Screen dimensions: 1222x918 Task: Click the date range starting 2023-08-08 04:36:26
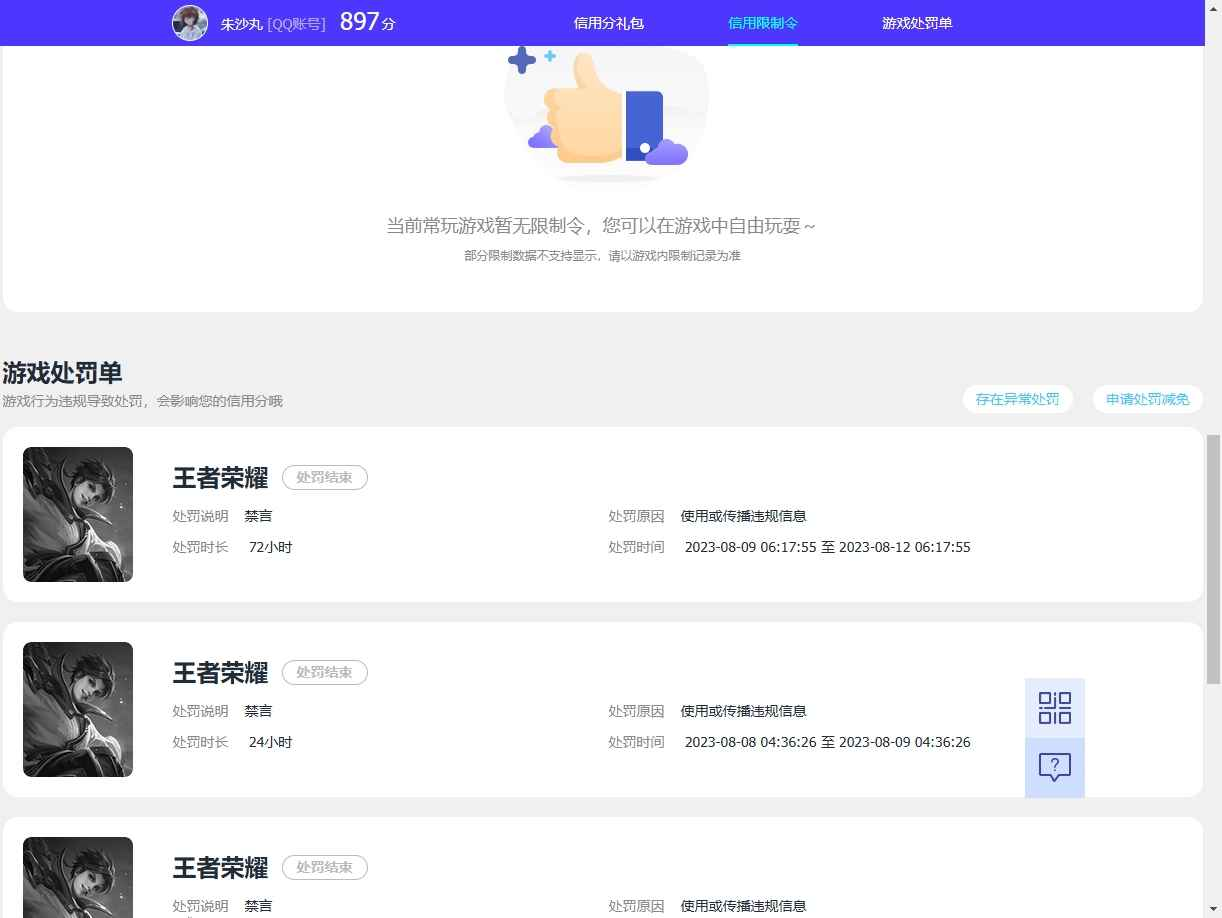coord(828,743)
